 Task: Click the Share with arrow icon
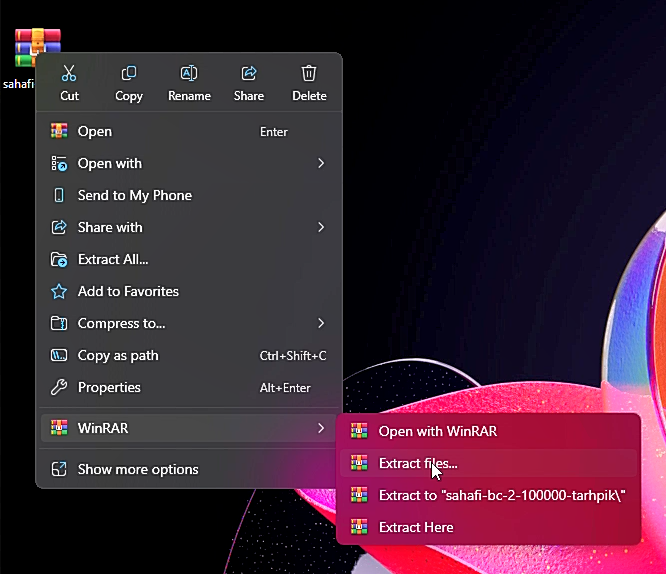[59, 227]
